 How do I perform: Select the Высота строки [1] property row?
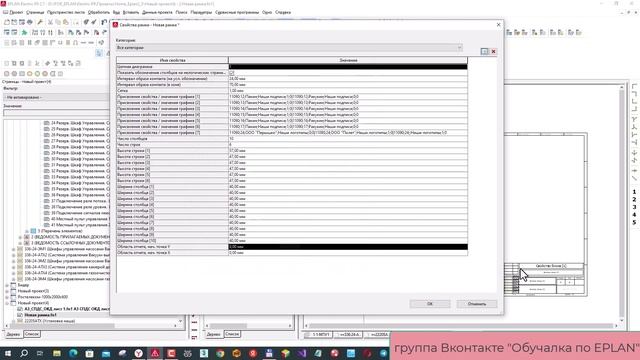[x=292, y=151]
